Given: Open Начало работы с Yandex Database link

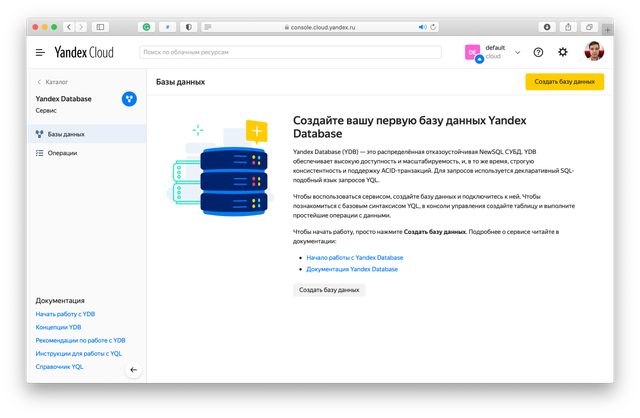Looking at the screenshot, I should [x=355, y=258].
